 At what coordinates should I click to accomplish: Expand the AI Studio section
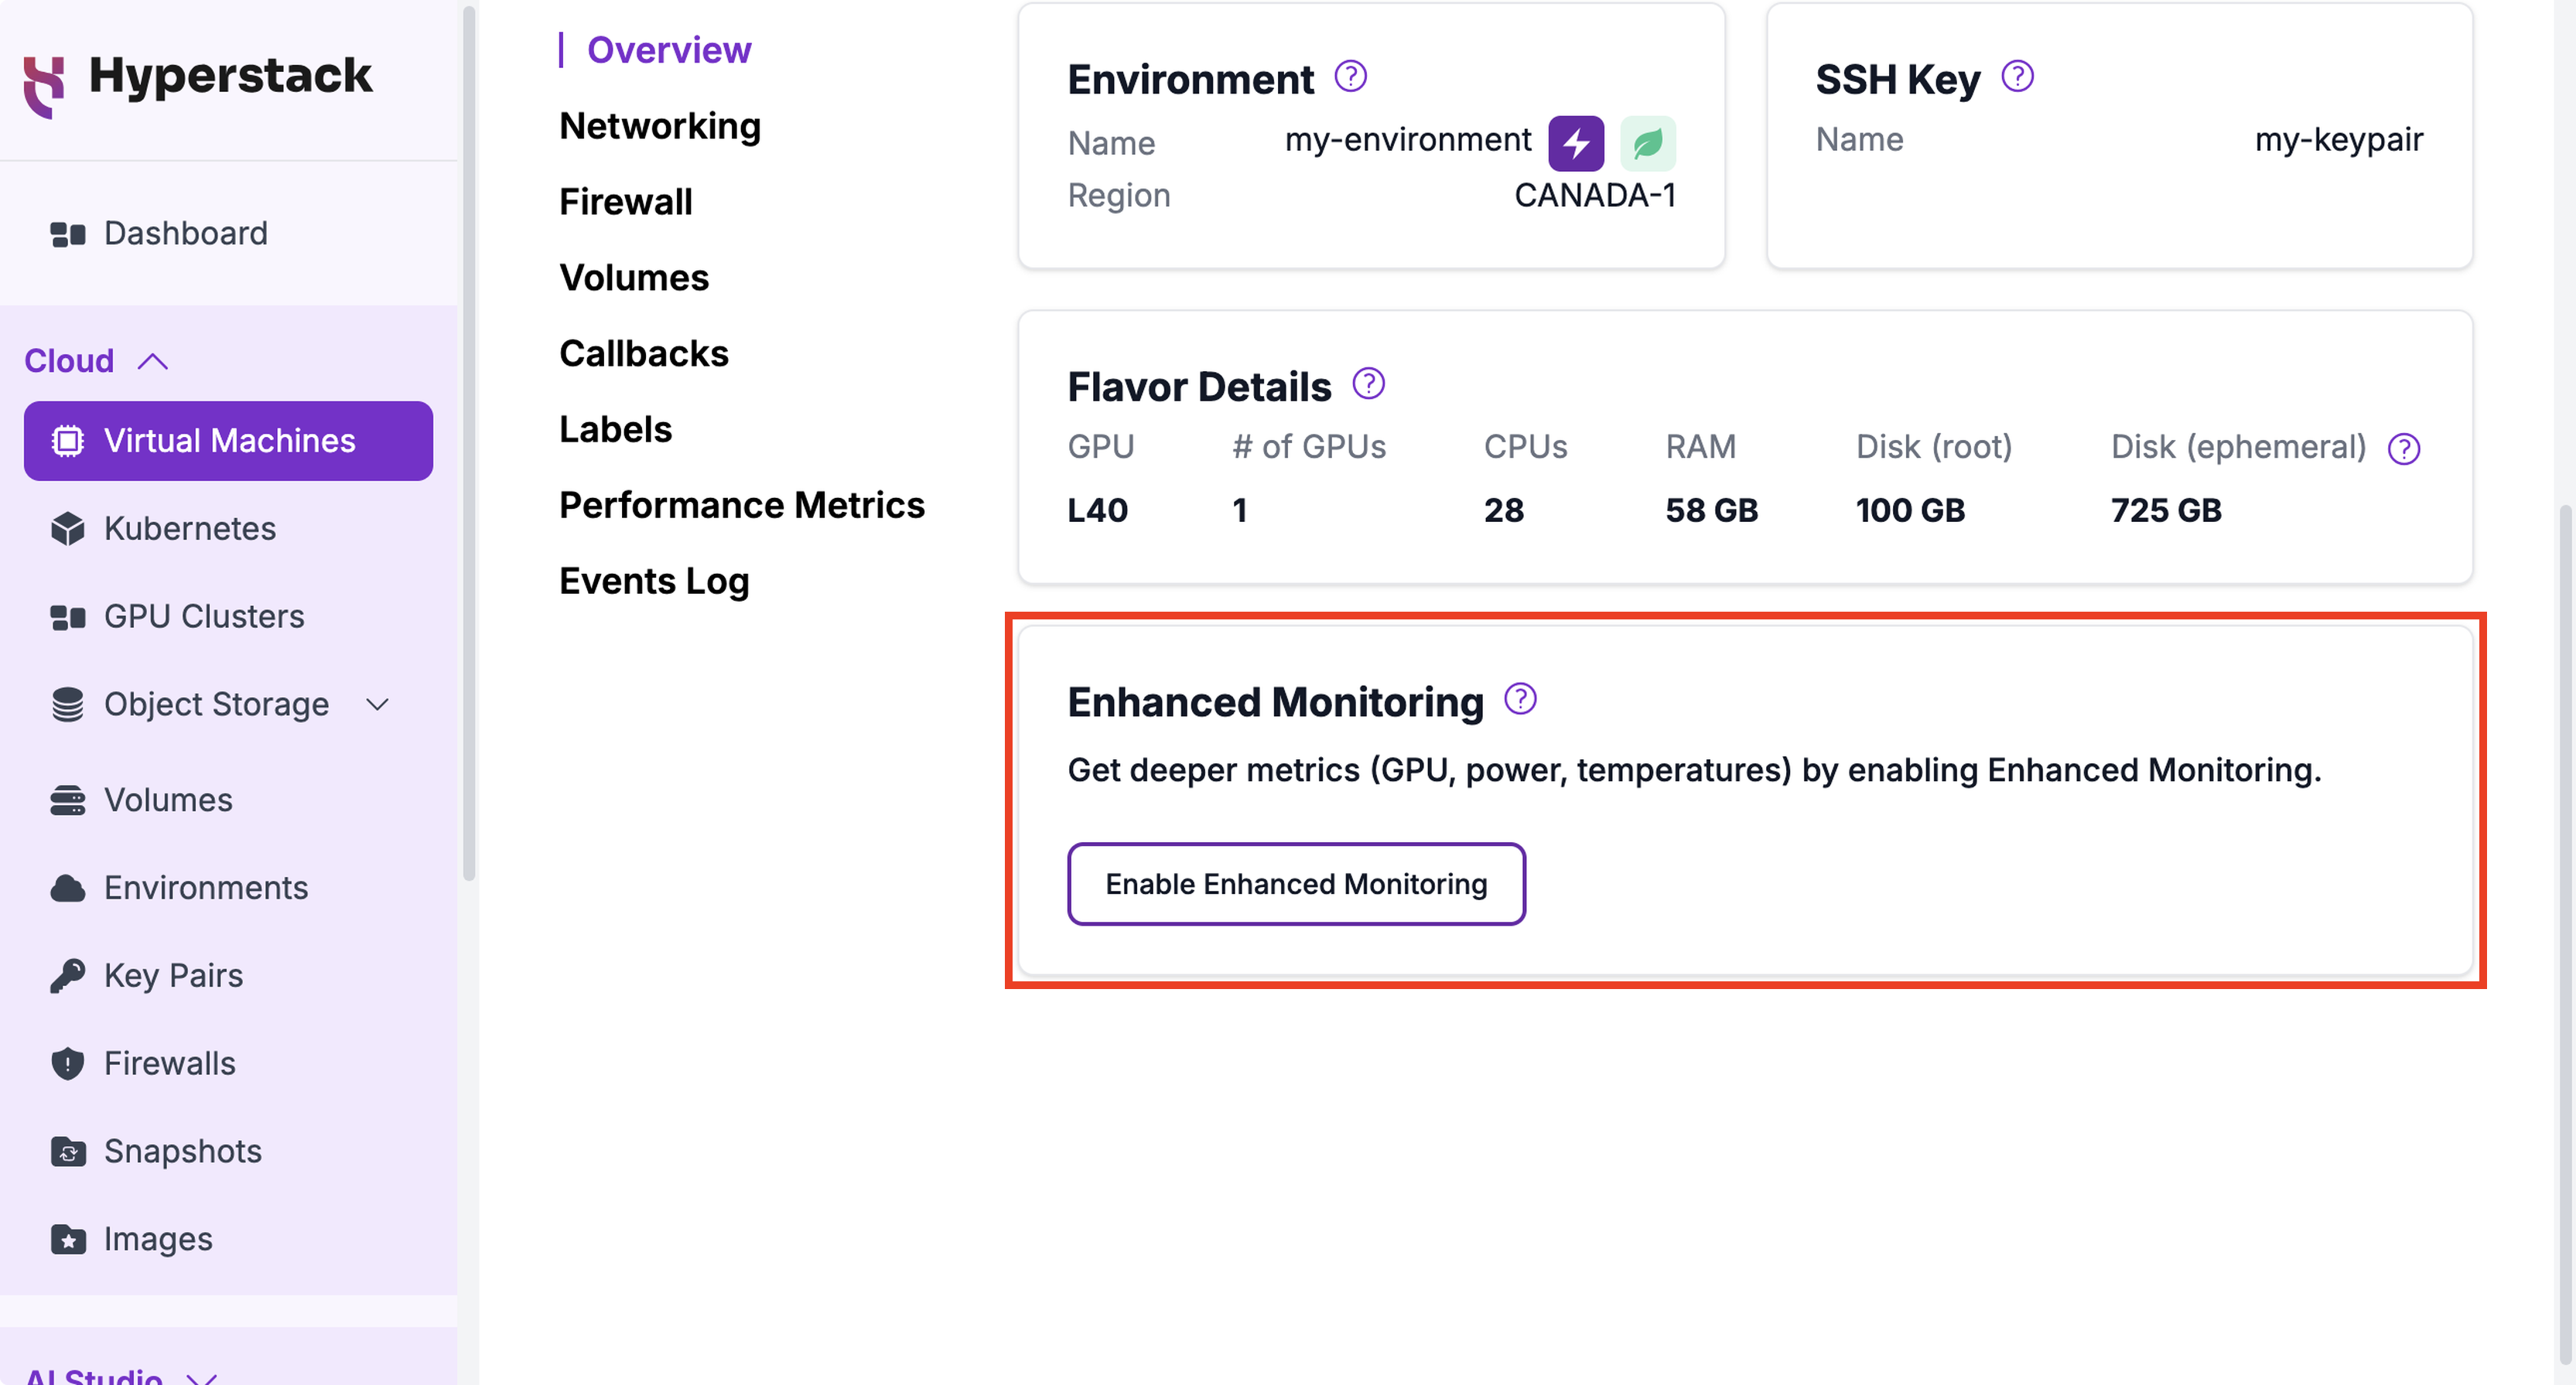click(121, 1376)
